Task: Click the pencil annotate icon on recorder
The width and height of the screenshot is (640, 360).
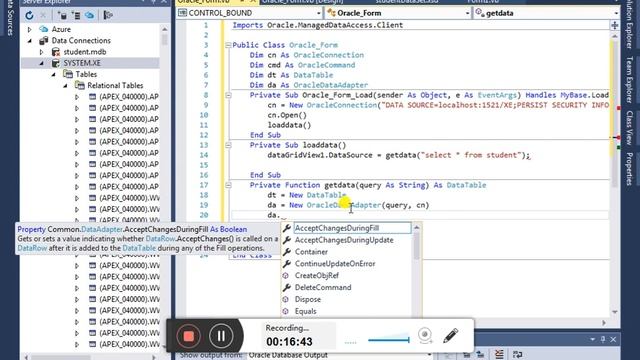Action: (x=450, y=336)
